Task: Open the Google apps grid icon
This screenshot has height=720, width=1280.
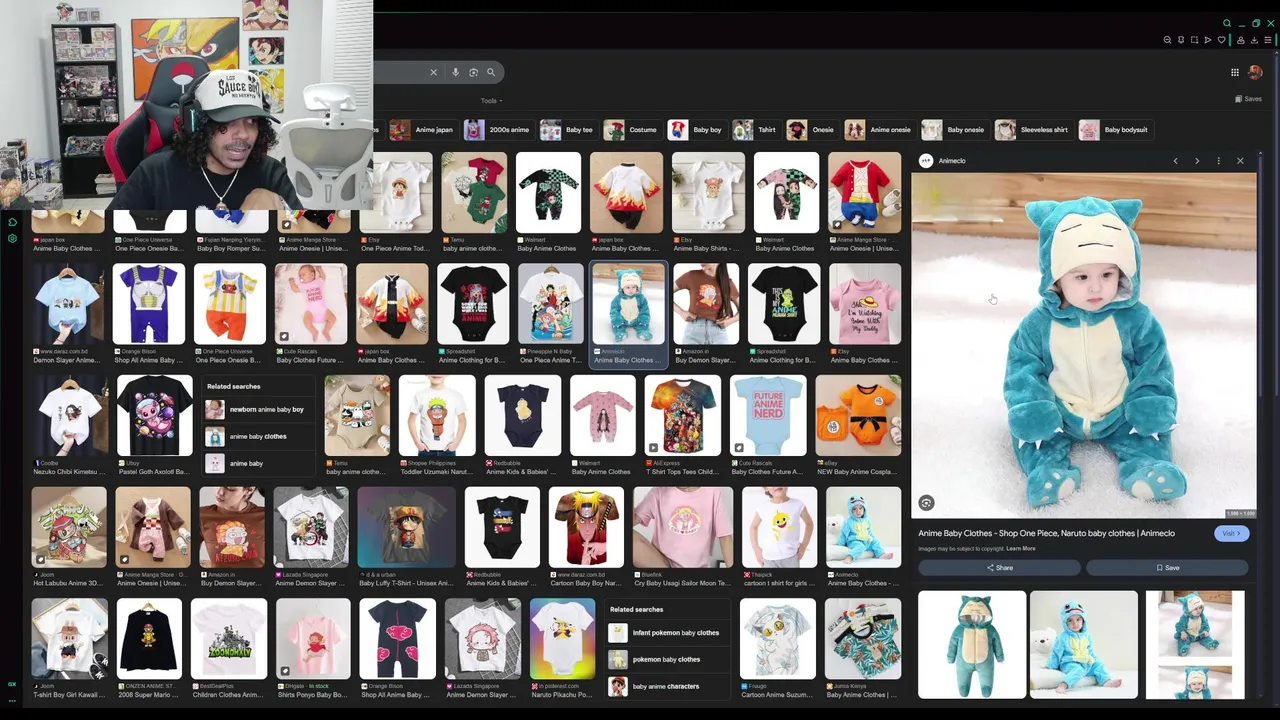Action: (1235, 72)
